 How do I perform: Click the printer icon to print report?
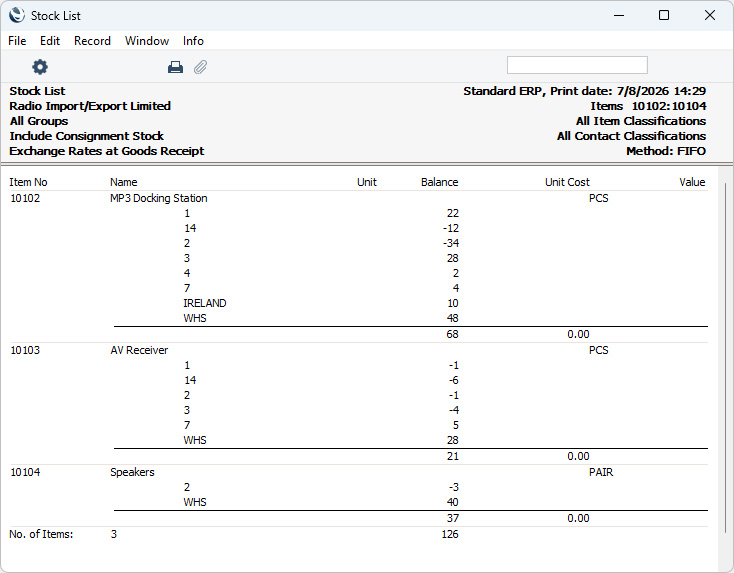[x=175, y=67]
